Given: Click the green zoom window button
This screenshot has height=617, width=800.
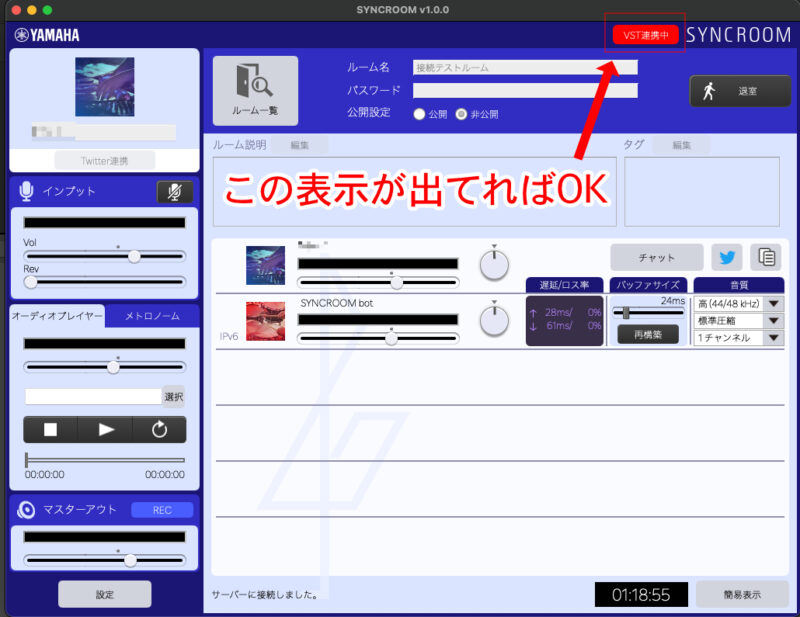Looking at the screenshot, I should click(x=47, y=10).
